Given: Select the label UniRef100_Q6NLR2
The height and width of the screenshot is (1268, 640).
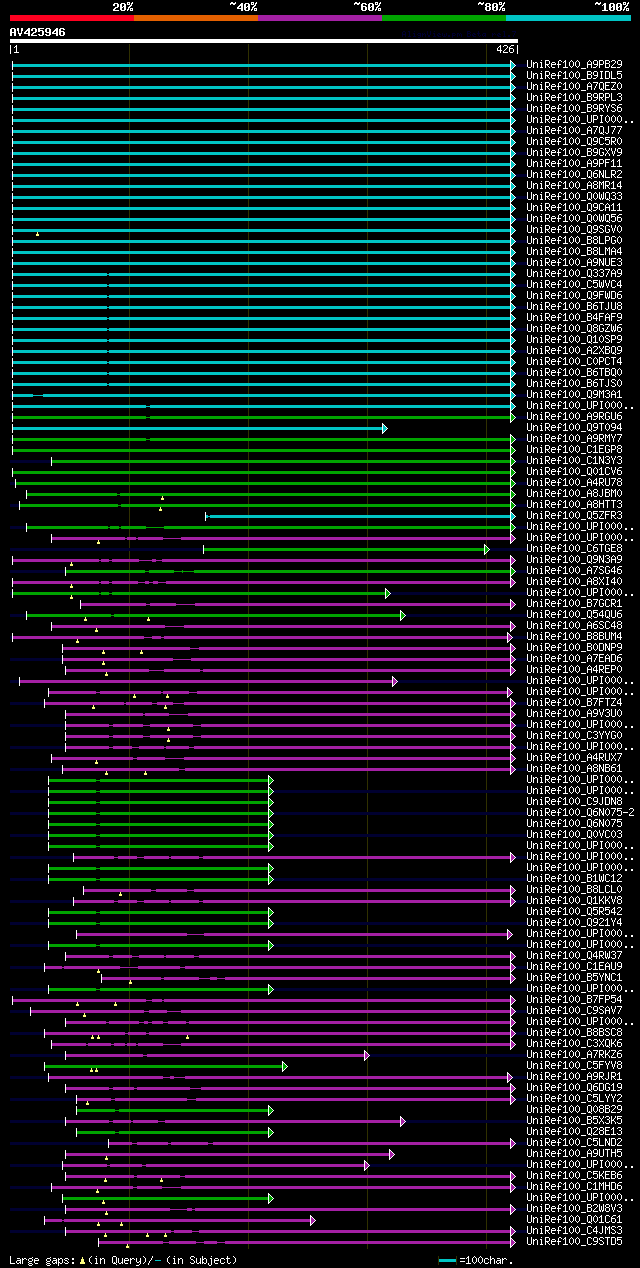Looking at the screenshot, I should pyautogui.click(x=574, y=175).
